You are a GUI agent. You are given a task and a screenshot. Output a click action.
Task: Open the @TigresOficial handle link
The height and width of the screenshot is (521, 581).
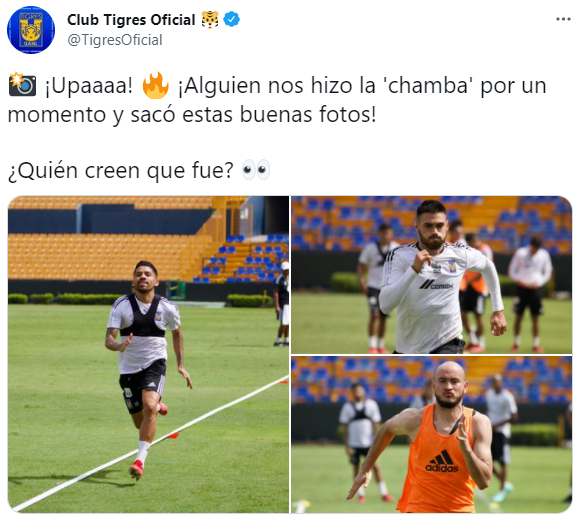click(115, 40)
